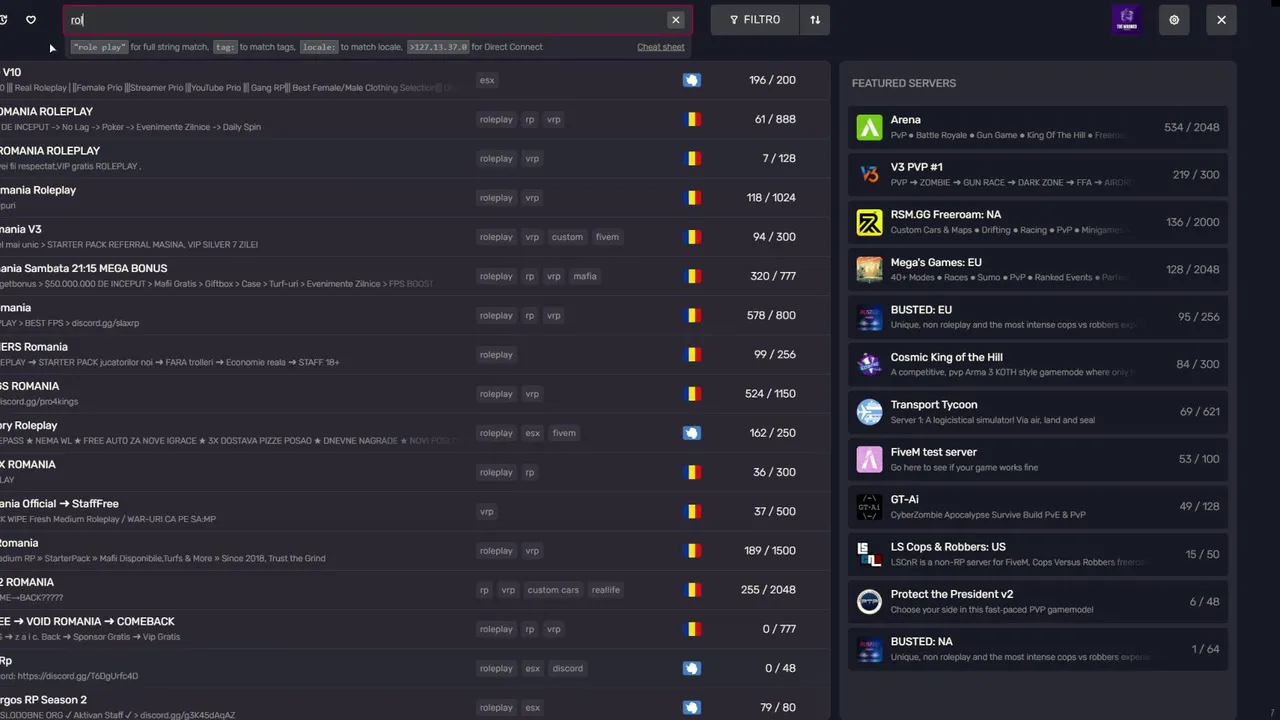Click the BUSTED: EU server icon
1280x720 pixels.
click(x=869, y=317)
